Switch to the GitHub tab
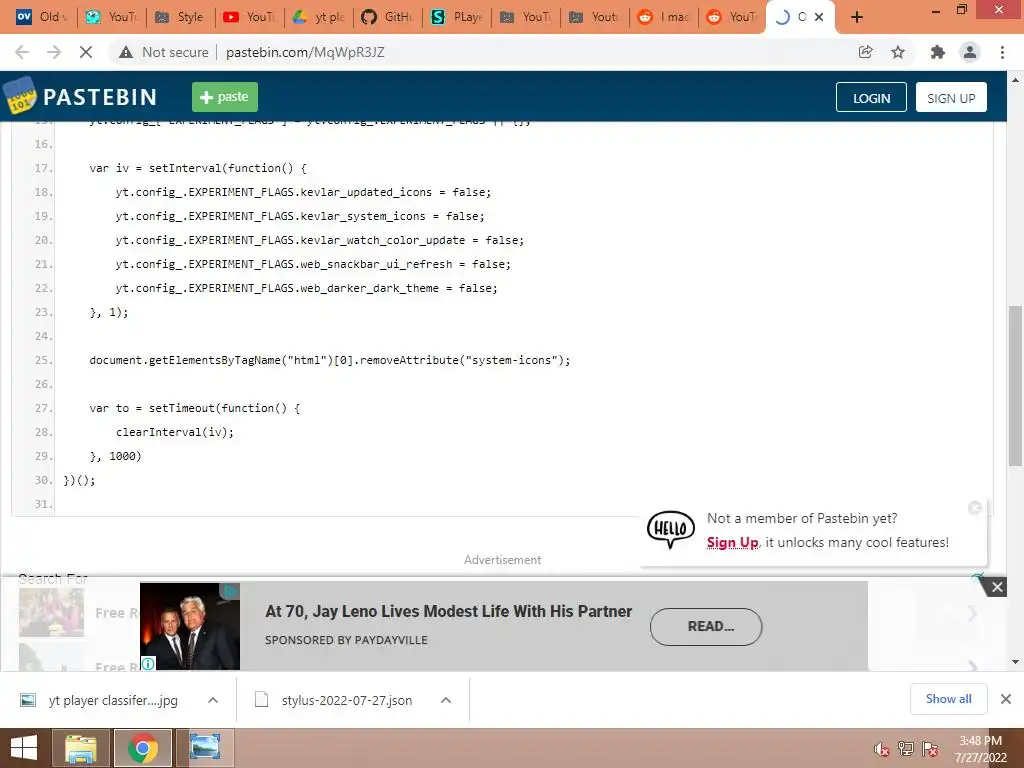This screenshot has height=768, width=1024. coord(388,17)
